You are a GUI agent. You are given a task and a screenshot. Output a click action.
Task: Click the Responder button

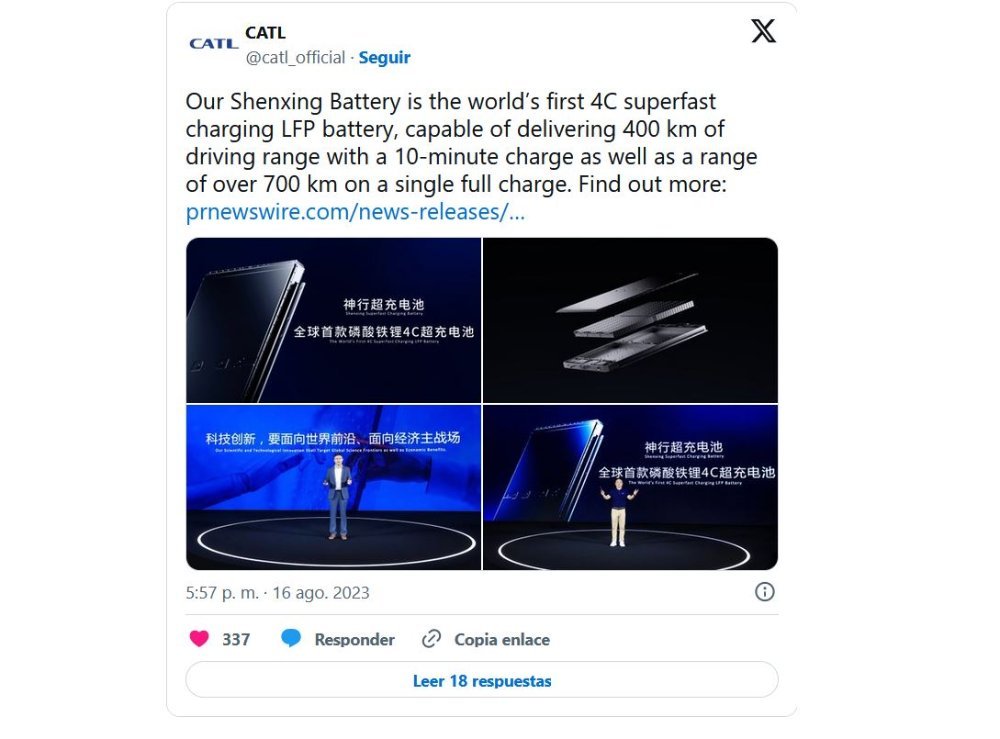pyautogui.click(x=354, y=640)
